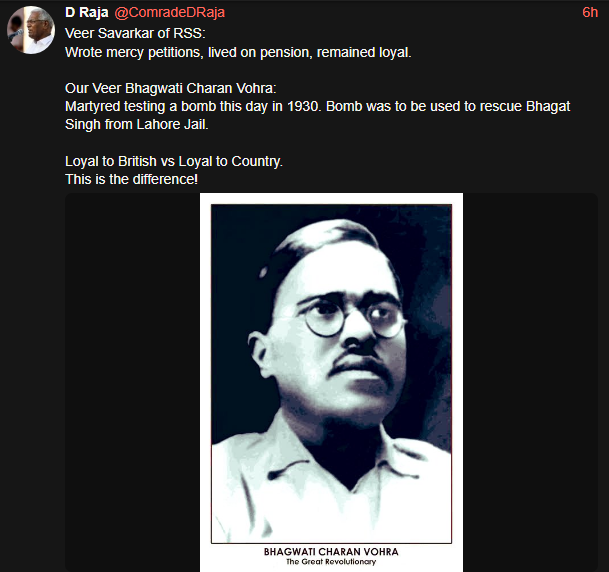Click the white top border of the poster
Screen dimensions: 609x572
tap(331, 198)
